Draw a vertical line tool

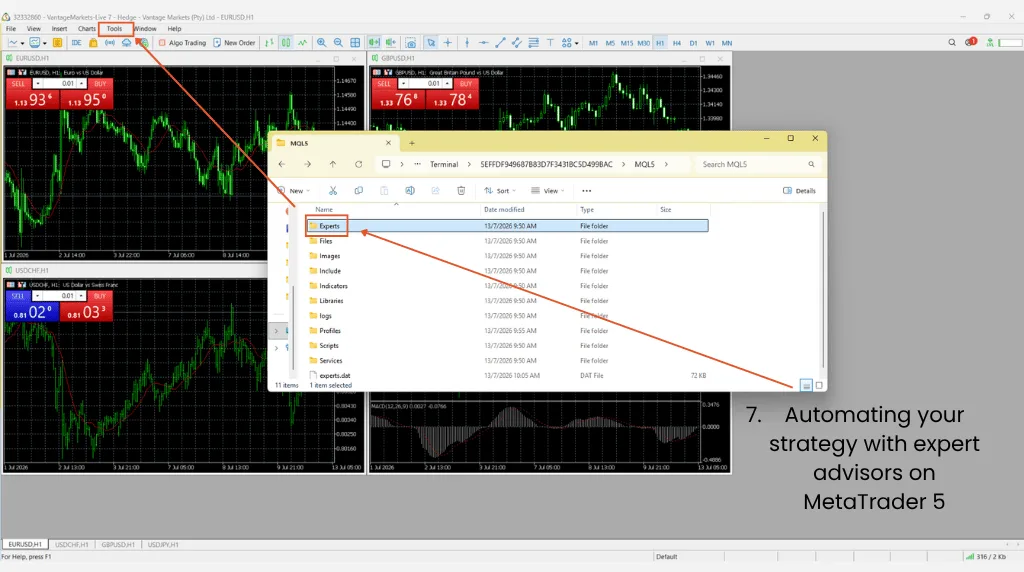pos(467,43)
